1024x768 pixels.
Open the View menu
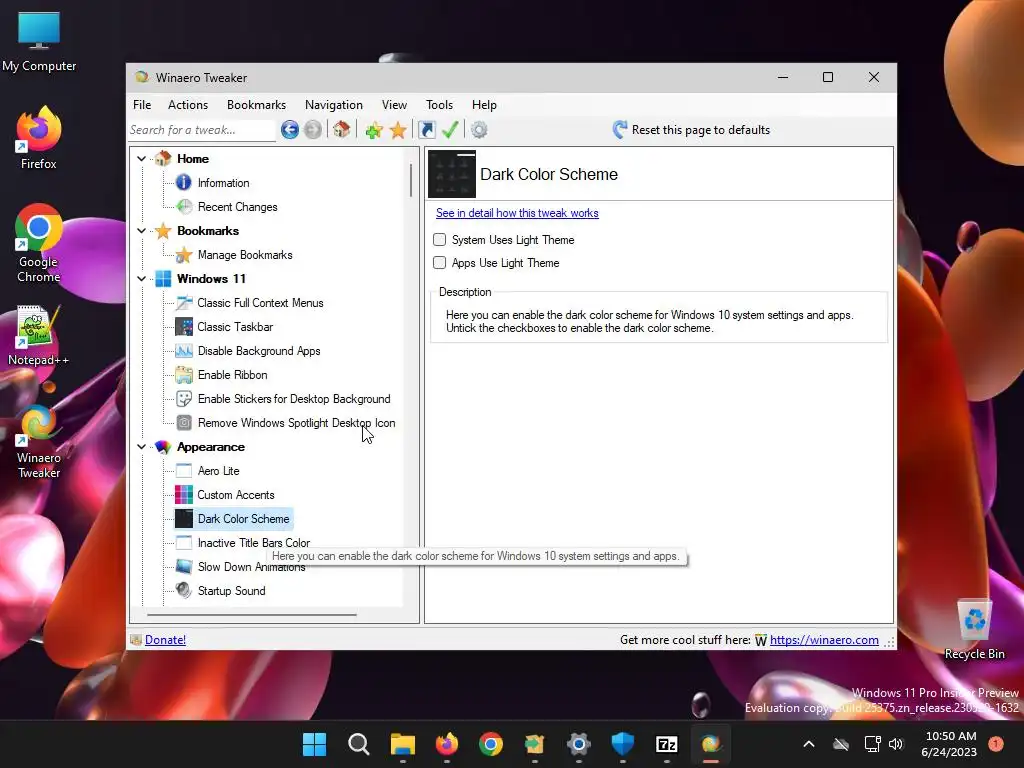[394, 104]
